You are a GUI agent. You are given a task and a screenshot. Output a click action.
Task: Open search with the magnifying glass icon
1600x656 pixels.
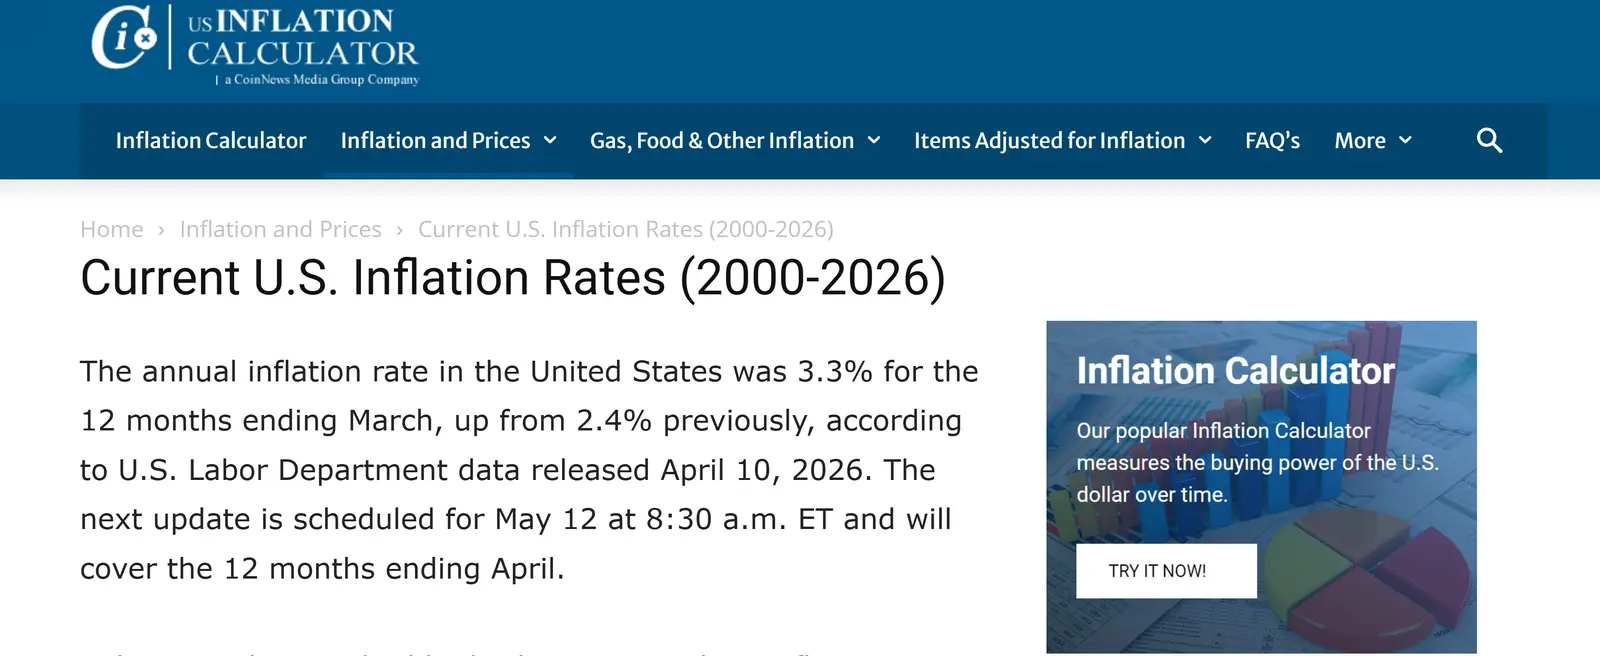(1489, 141)
